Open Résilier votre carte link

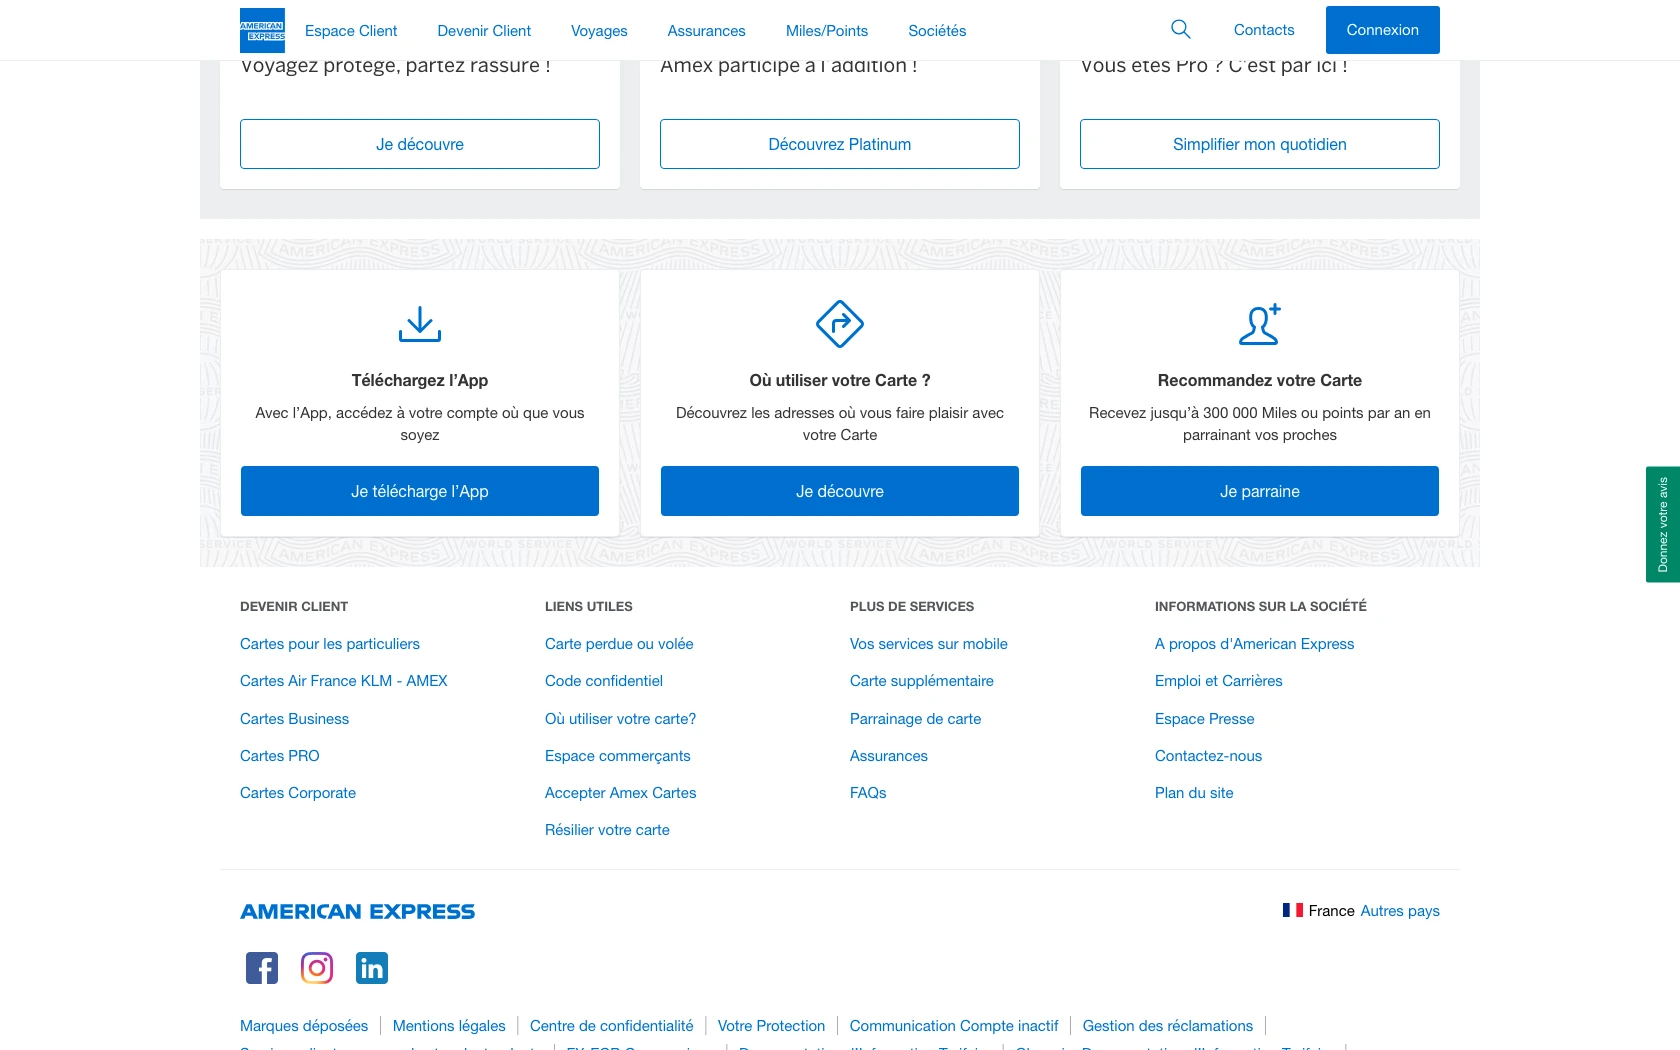coord(607,830)
